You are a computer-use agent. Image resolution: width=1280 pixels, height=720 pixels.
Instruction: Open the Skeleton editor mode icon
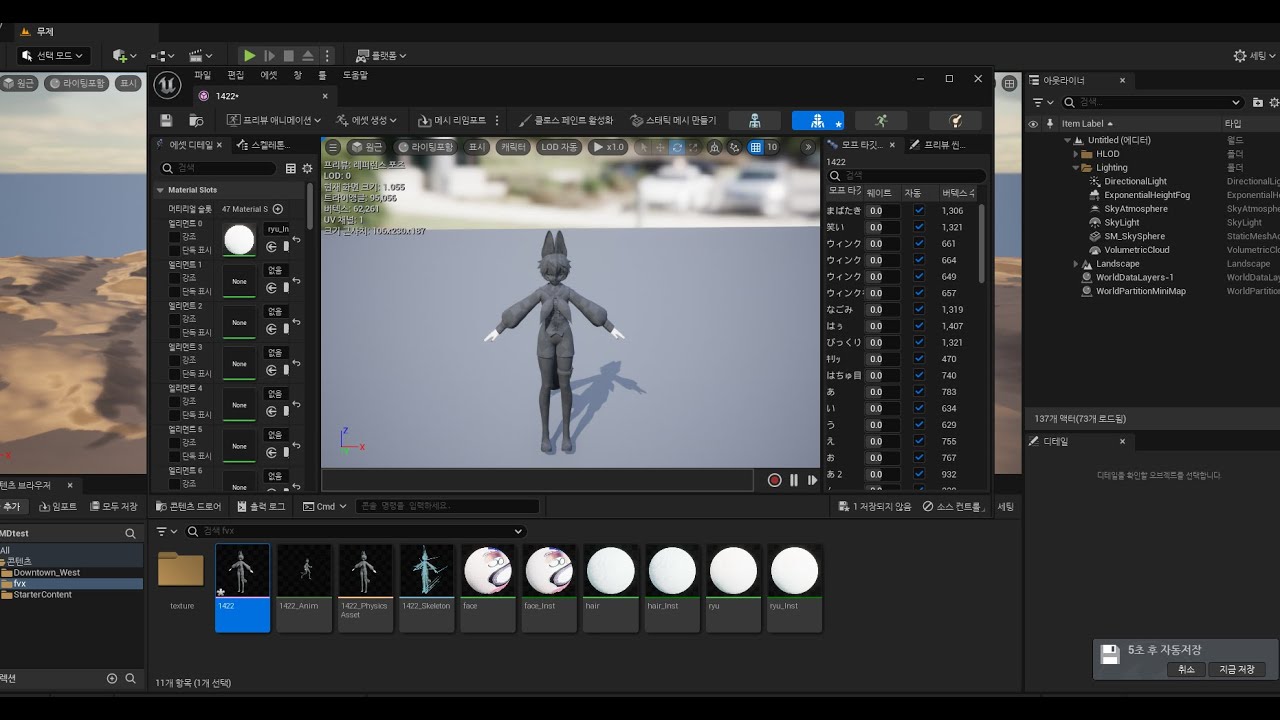(x=754, y=120)
